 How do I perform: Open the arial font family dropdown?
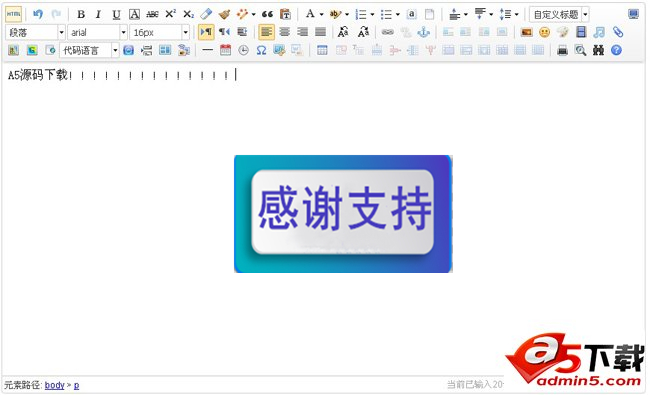pyautogui.click(x=97, y=32)
